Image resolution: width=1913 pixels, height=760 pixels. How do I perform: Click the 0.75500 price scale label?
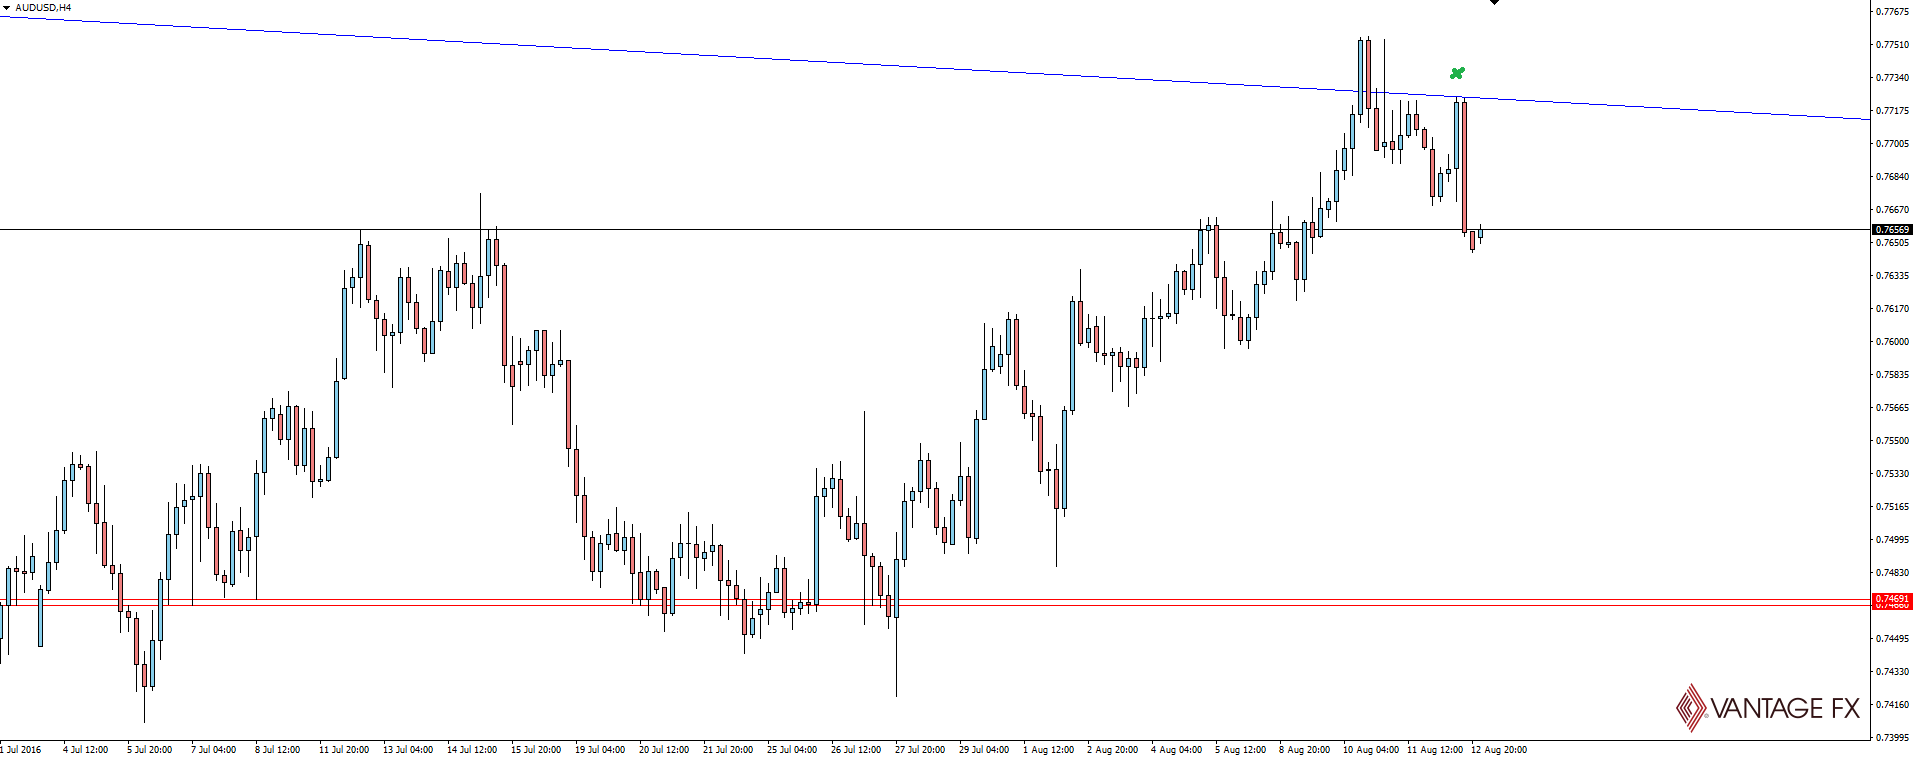pos(1892,441)
